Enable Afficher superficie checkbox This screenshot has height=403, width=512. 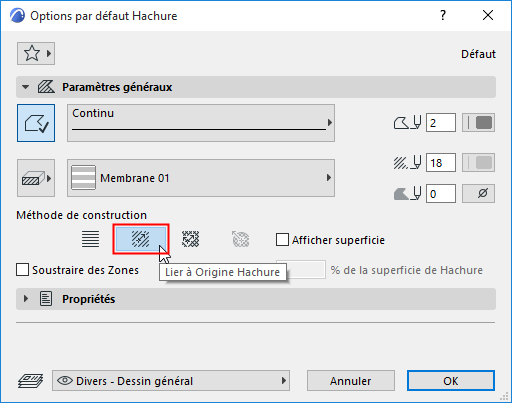(282, 240)
